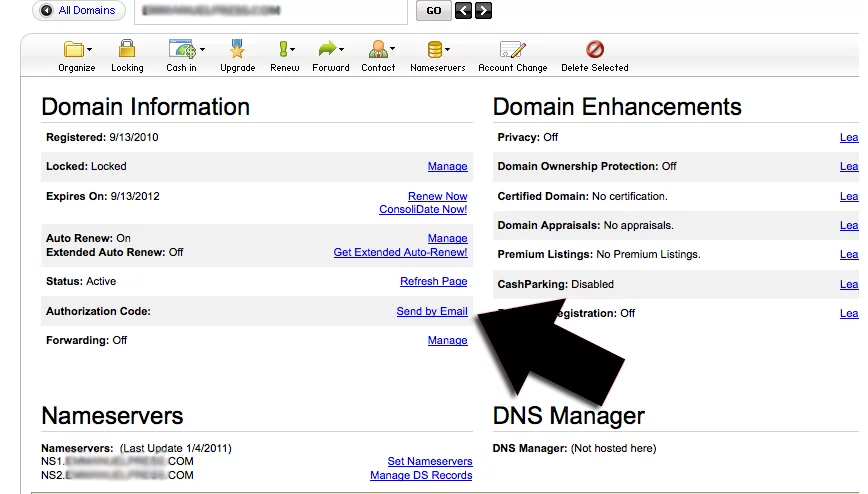Click the next domain arrow button
Screen dimensions: 868x494
483,11
